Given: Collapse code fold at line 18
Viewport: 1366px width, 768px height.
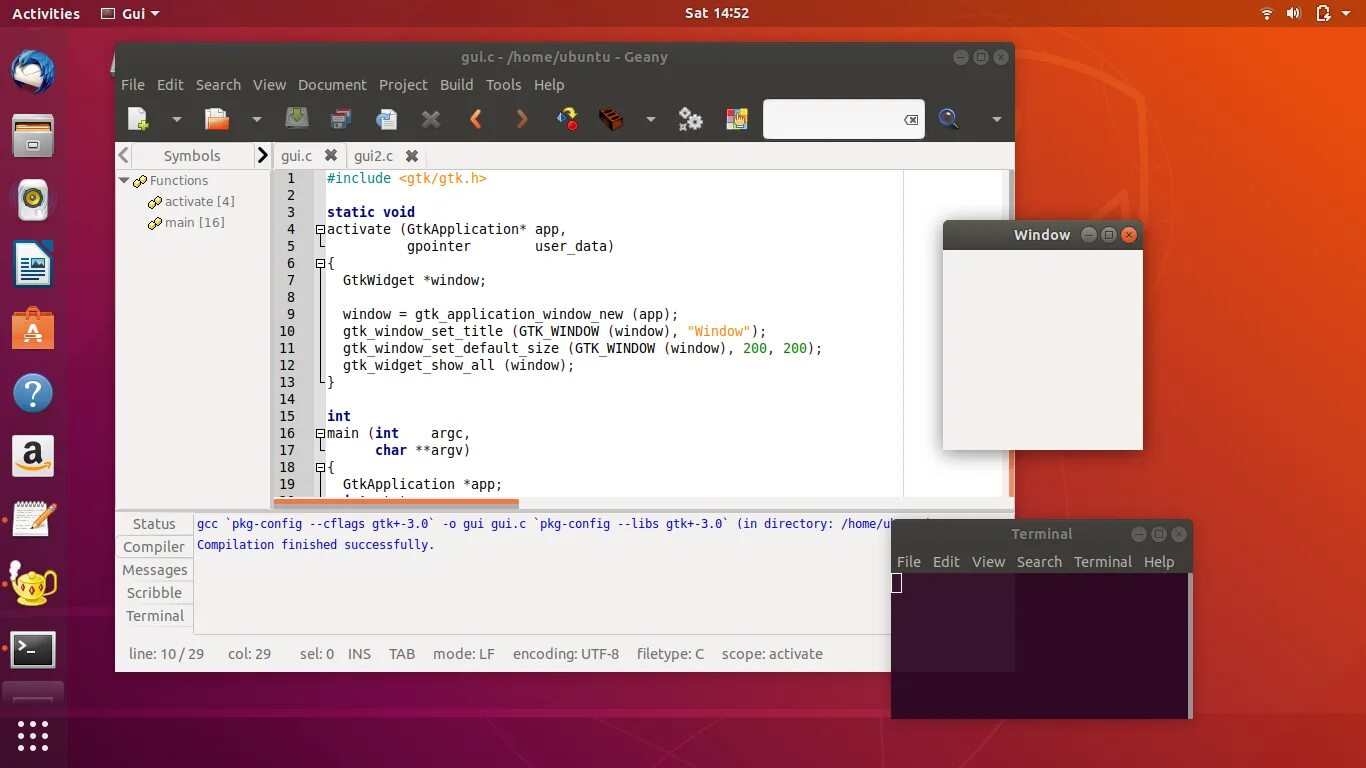Looking at the screenshot, I should coord(320,467).
